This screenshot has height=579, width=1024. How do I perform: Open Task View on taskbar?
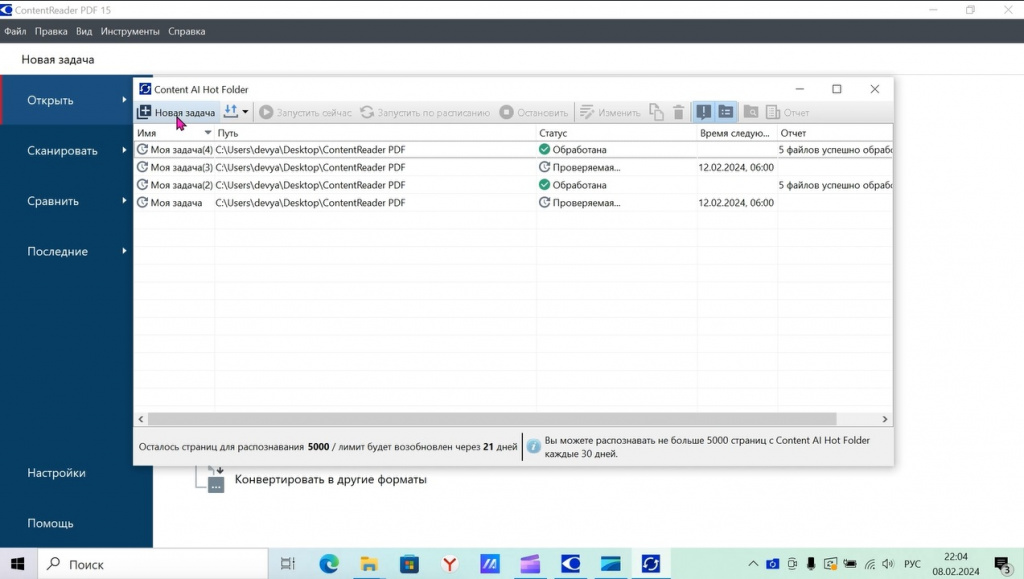click(287, 564)
